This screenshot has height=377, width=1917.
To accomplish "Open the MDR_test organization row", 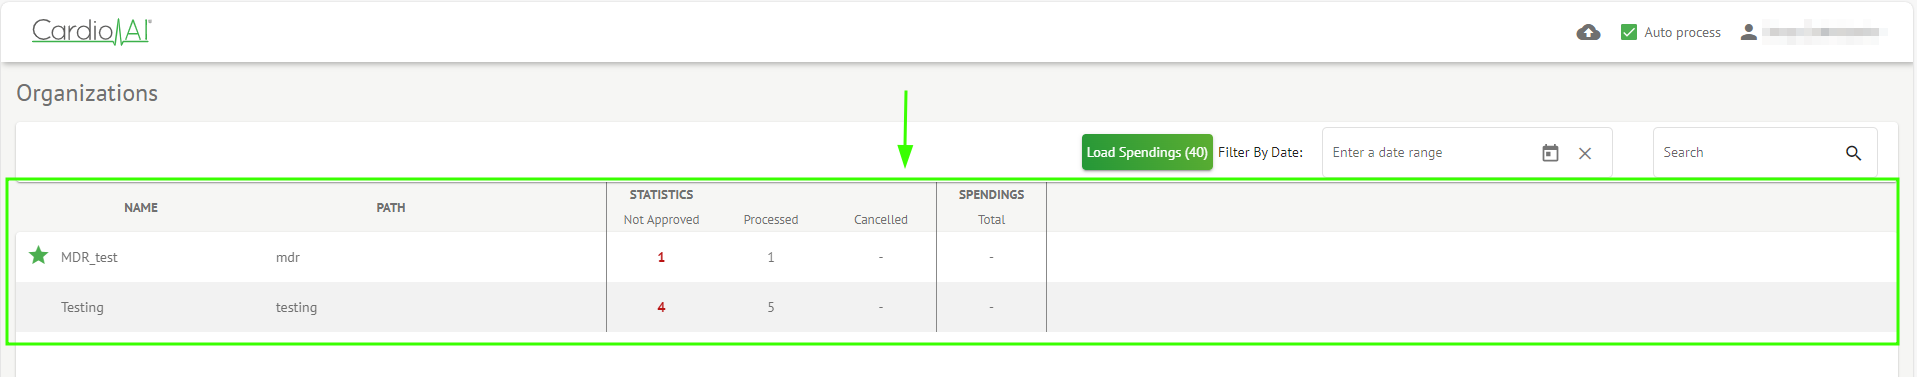I will tap(956, 257).
